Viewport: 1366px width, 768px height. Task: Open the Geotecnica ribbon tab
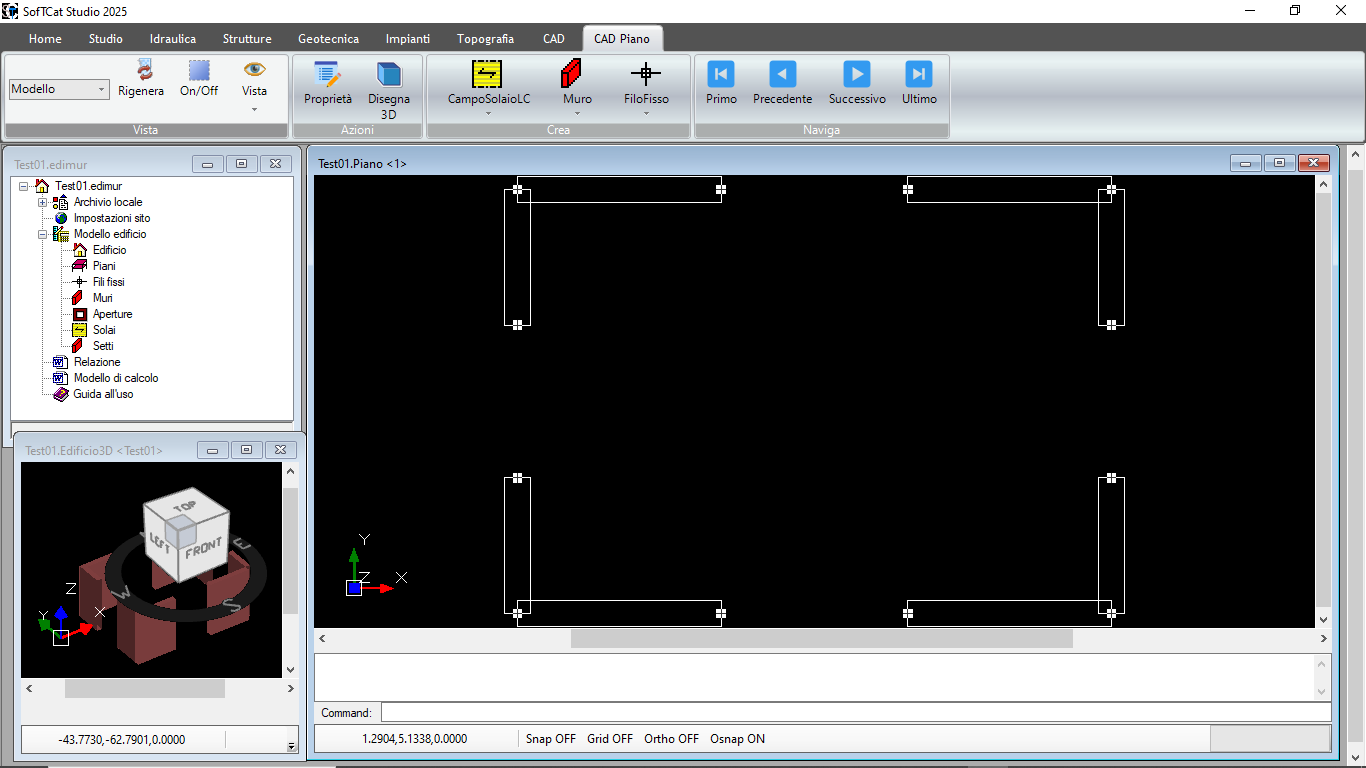click(x=328, y=39)
